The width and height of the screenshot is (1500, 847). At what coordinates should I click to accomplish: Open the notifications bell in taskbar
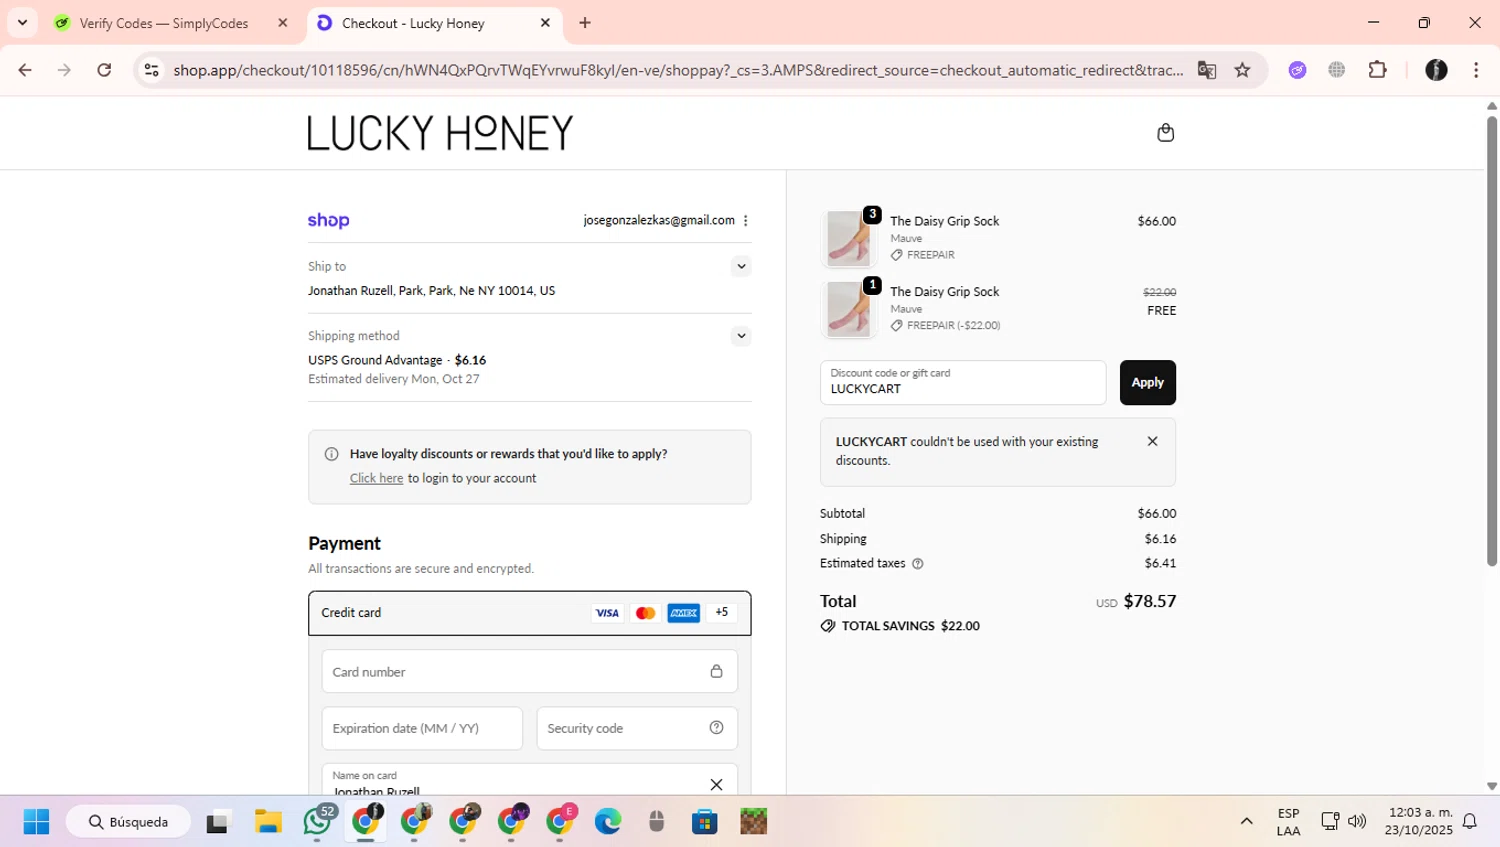1470,822
